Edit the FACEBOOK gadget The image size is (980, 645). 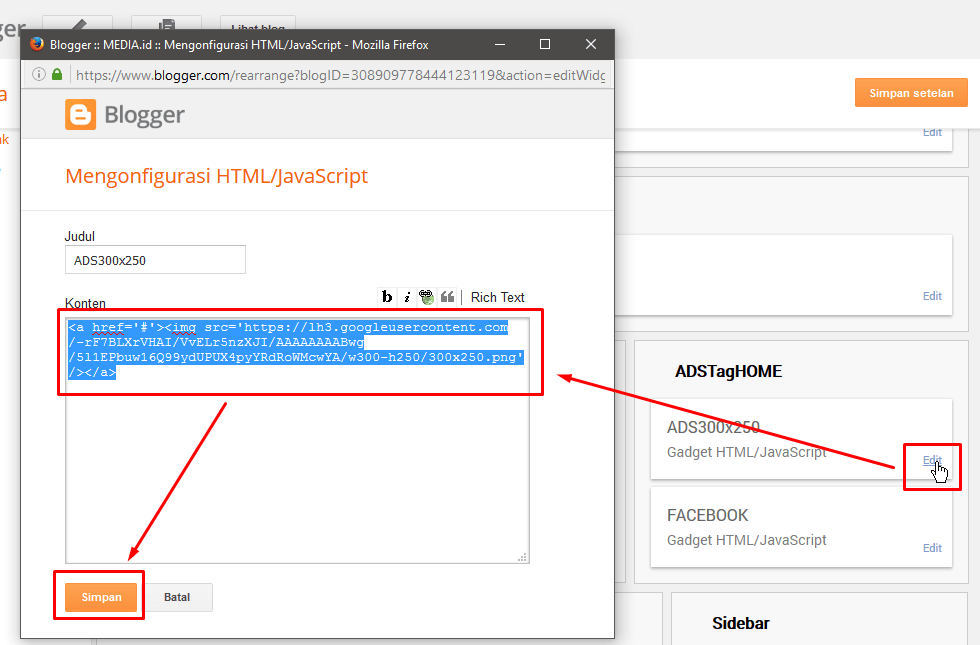pyautogui.click(x=932, y=548)
